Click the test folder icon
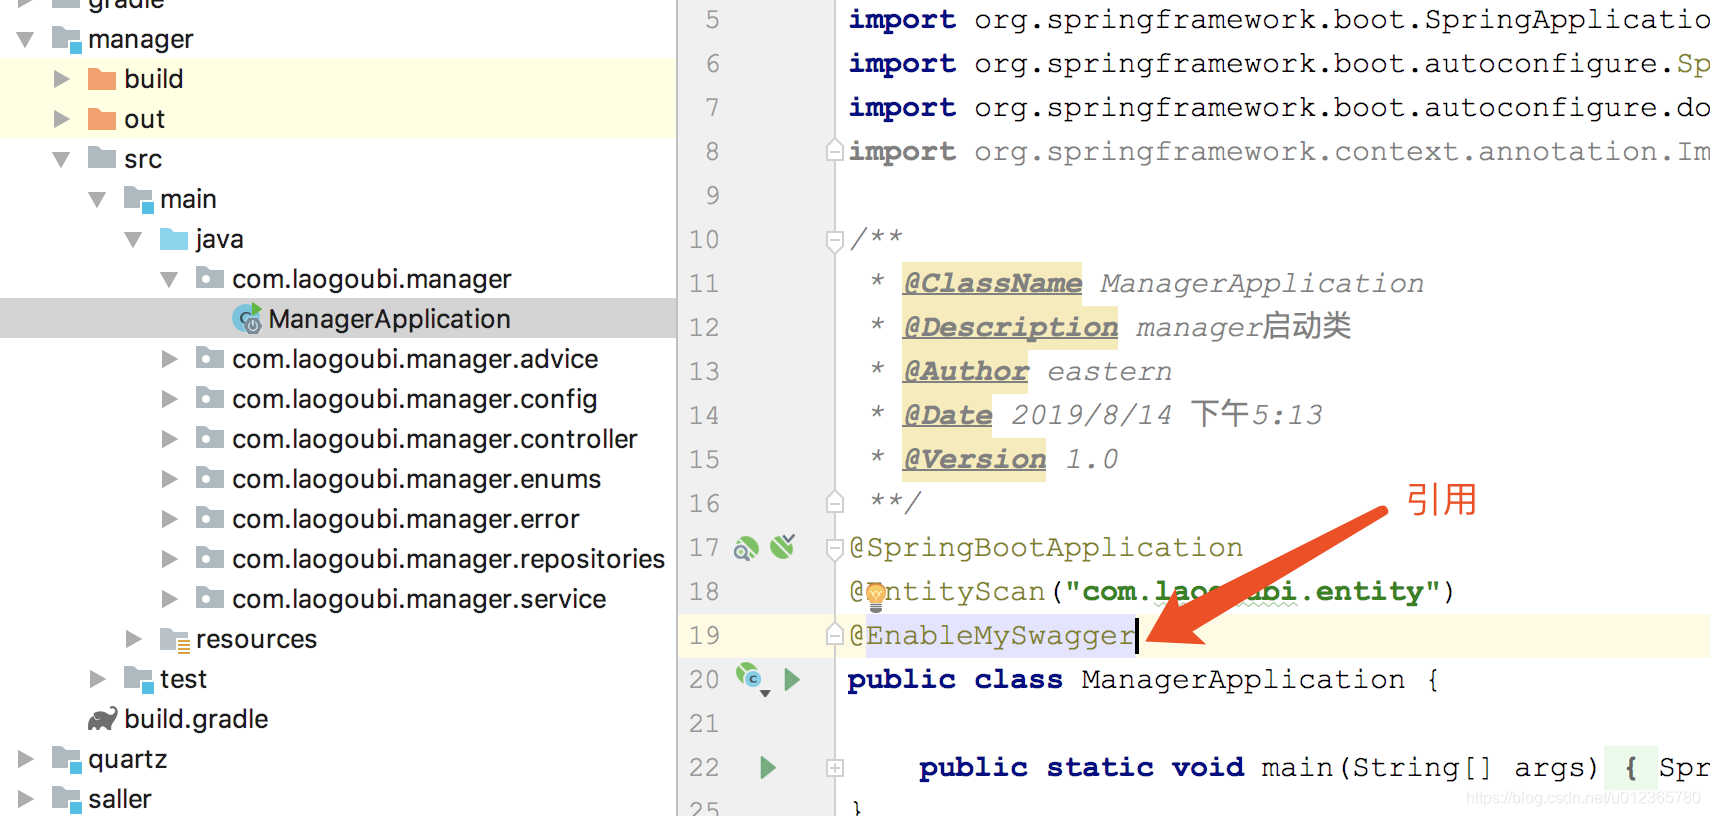The image size is (1710, 816). (139, 679)
